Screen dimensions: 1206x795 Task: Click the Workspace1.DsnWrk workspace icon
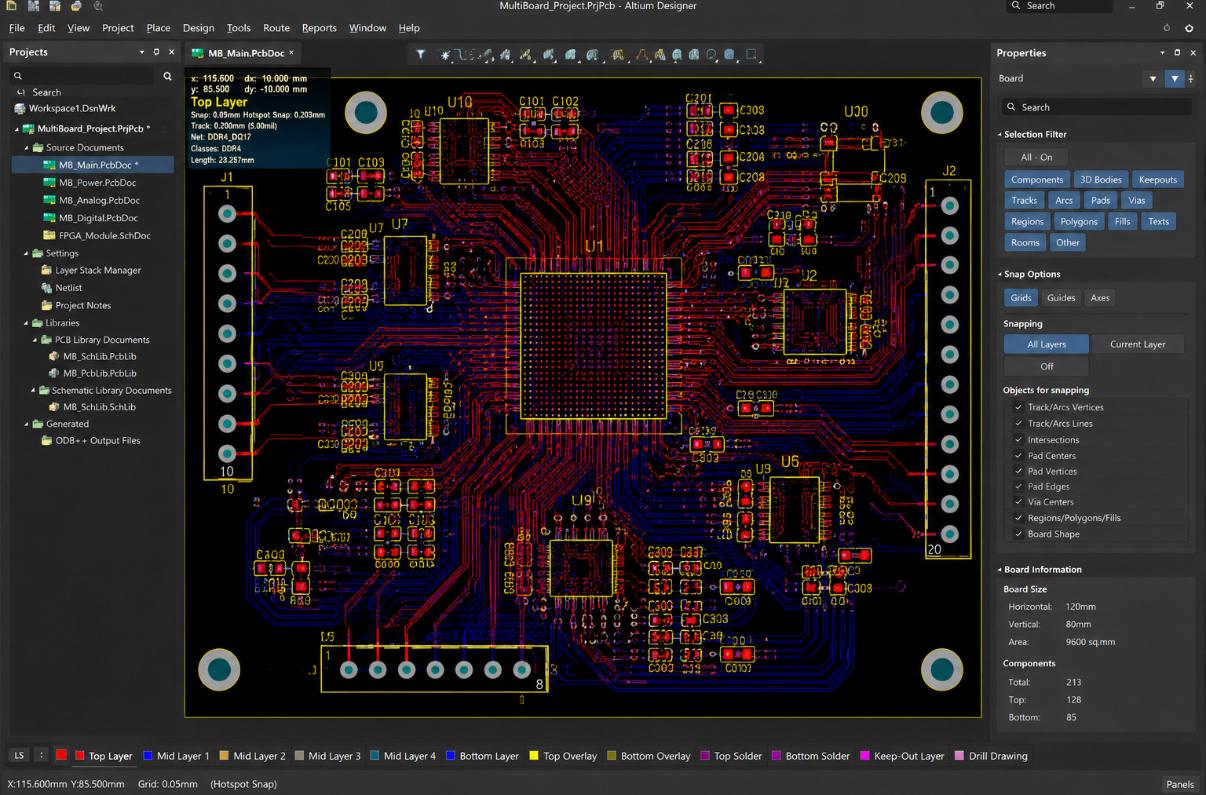[19, 108]
